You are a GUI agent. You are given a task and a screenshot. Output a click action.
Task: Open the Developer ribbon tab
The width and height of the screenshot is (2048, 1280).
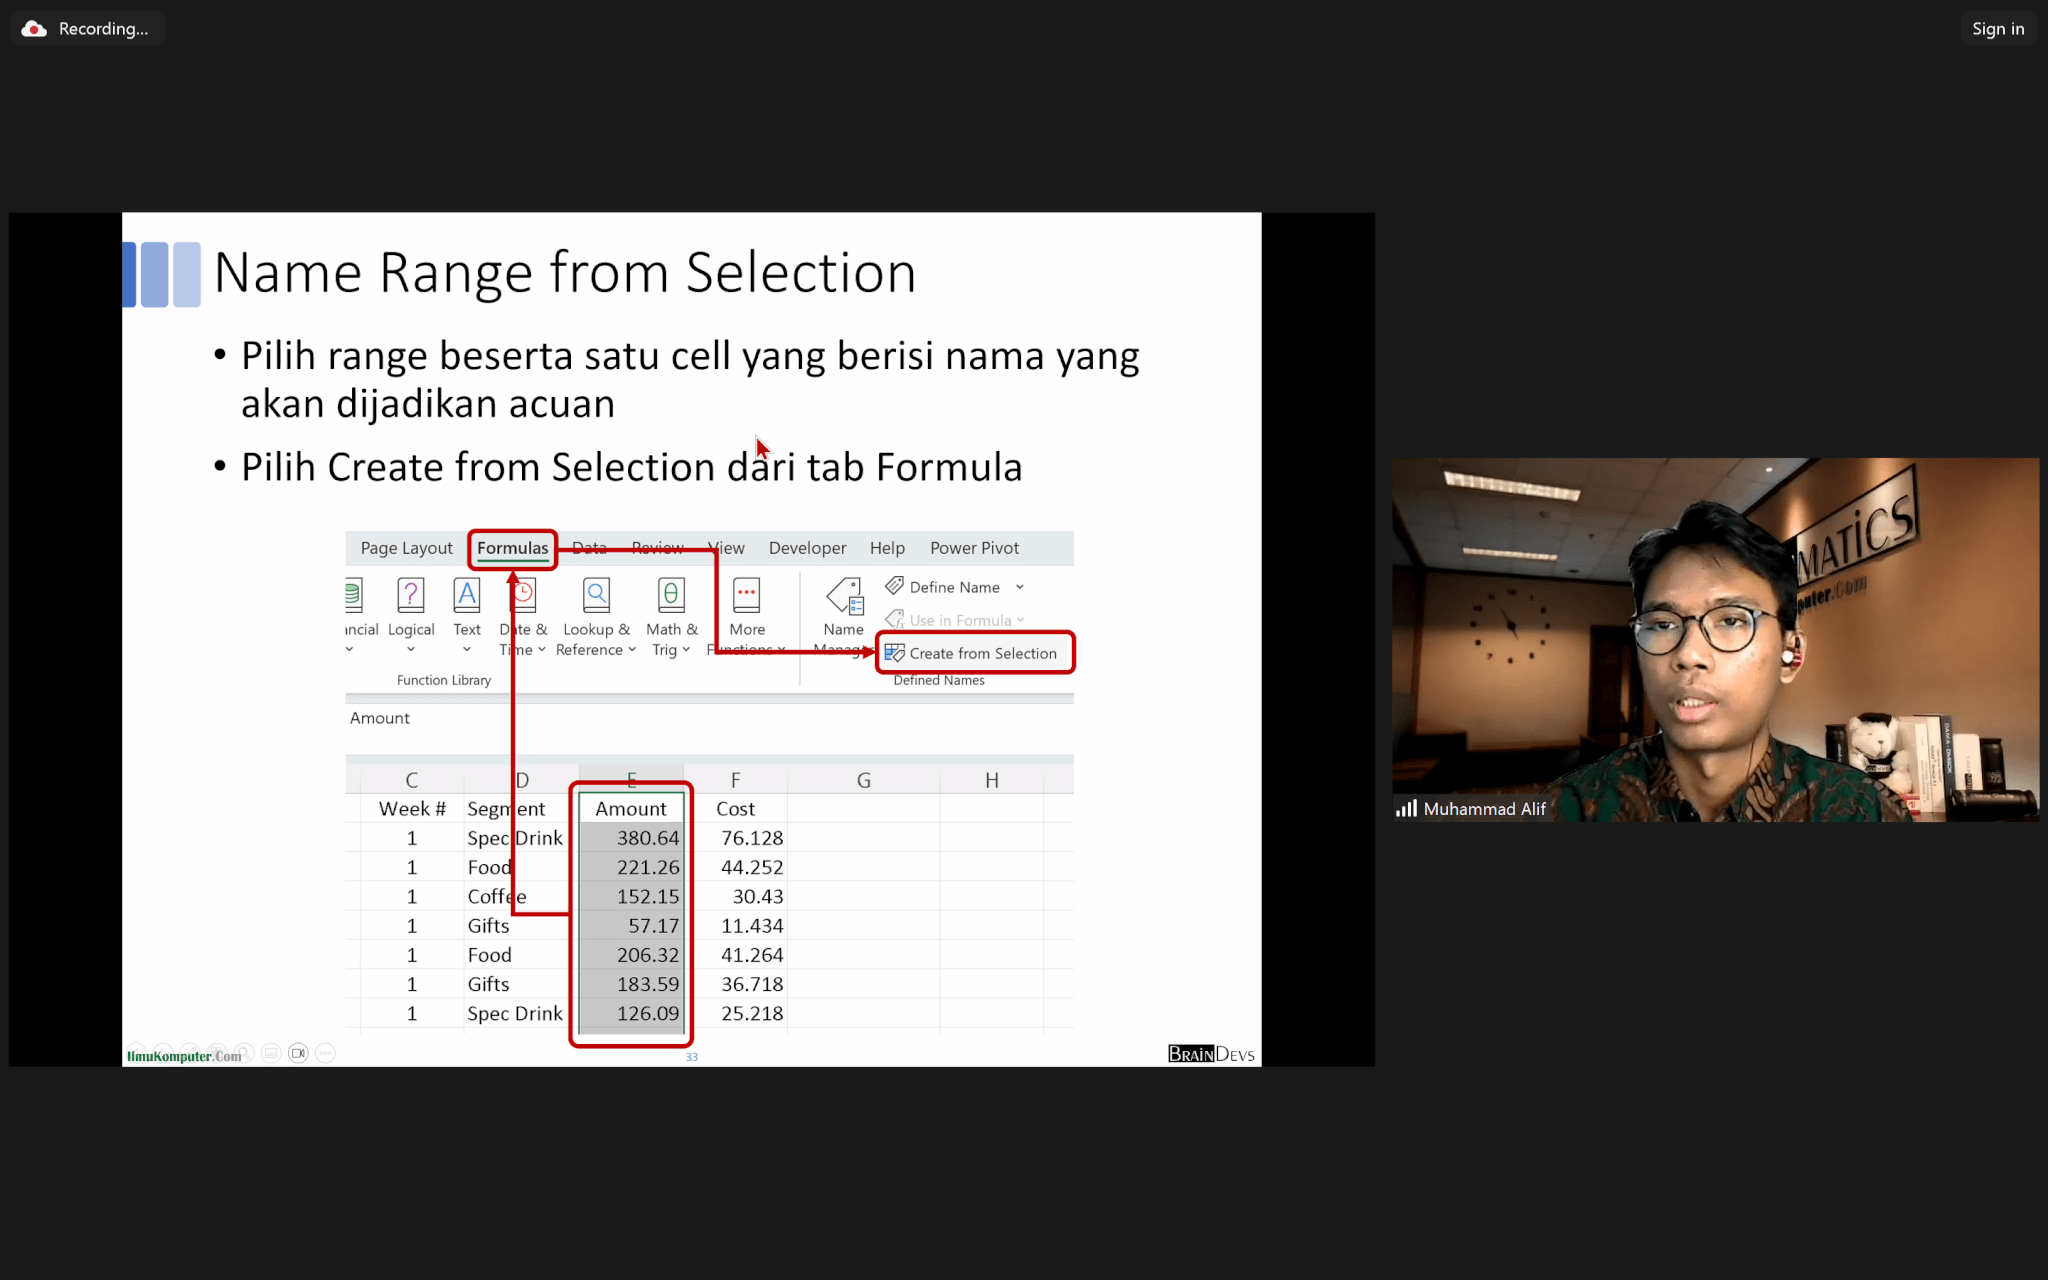pos(807,548)
